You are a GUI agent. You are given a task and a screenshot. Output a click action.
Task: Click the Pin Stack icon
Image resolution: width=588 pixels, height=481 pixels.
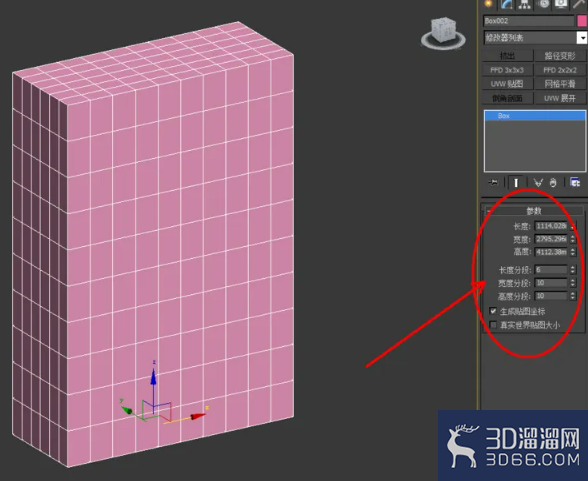[493, 183]
